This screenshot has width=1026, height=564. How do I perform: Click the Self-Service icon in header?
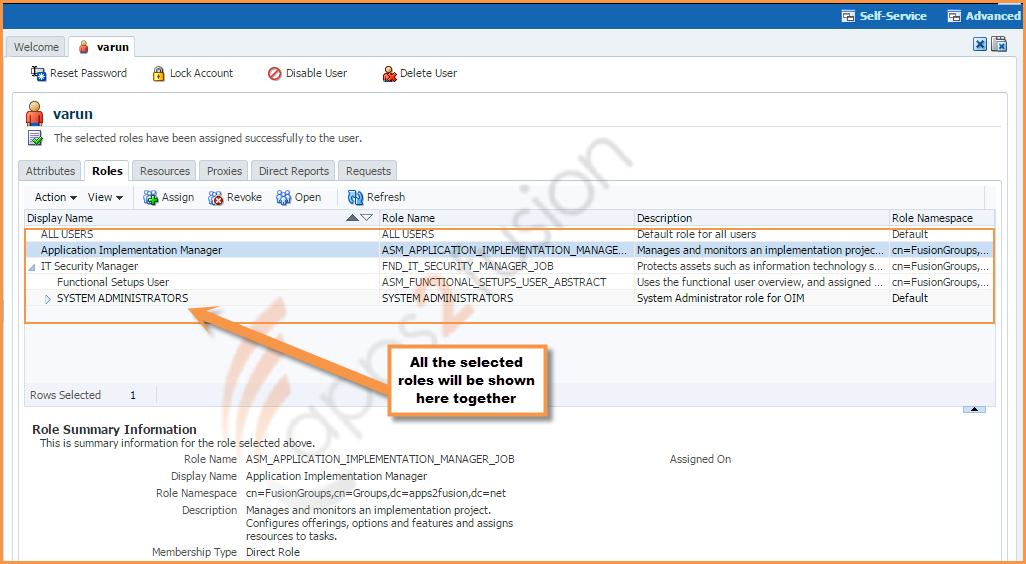[849, 16]
